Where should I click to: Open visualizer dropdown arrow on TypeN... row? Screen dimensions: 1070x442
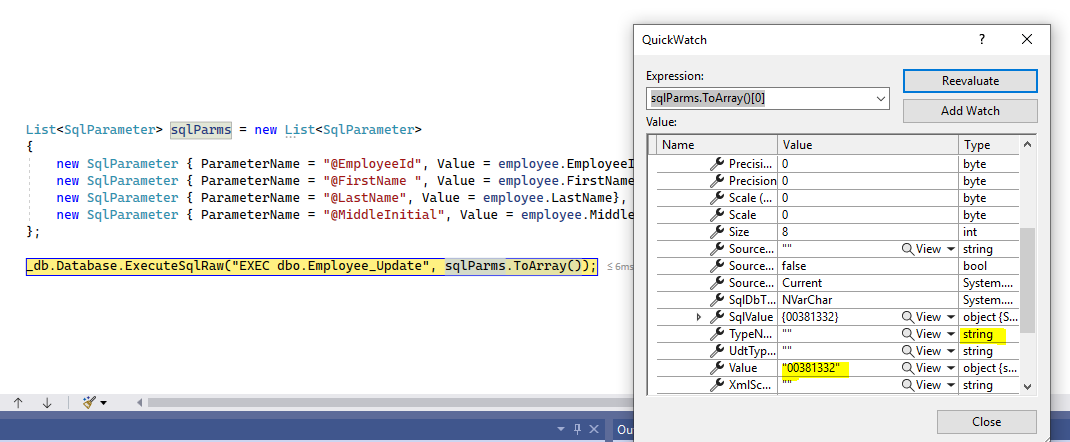pos(951,334)
